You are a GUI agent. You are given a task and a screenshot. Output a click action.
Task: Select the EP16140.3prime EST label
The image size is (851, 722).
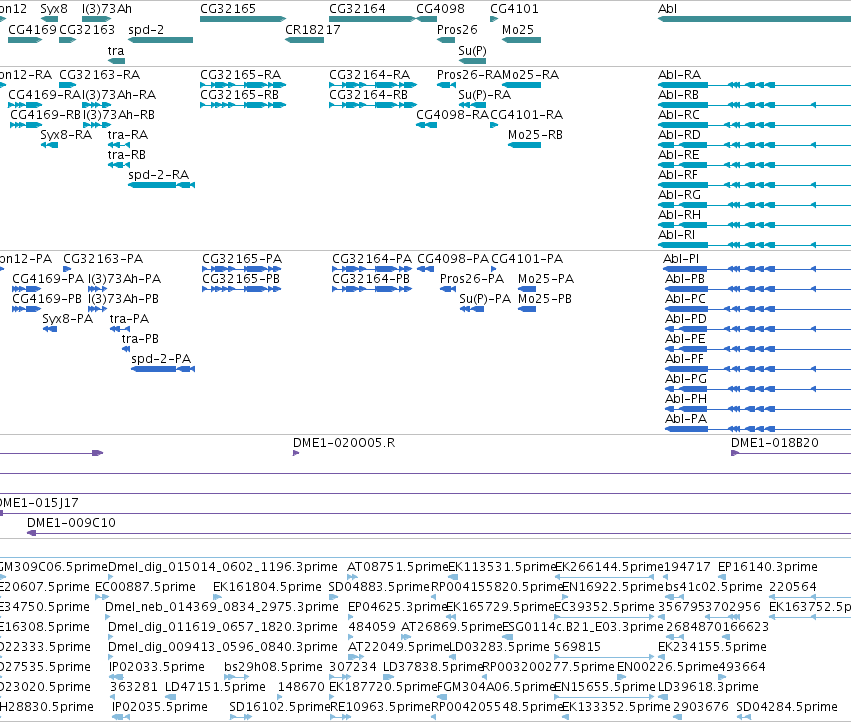pos(767,567)
